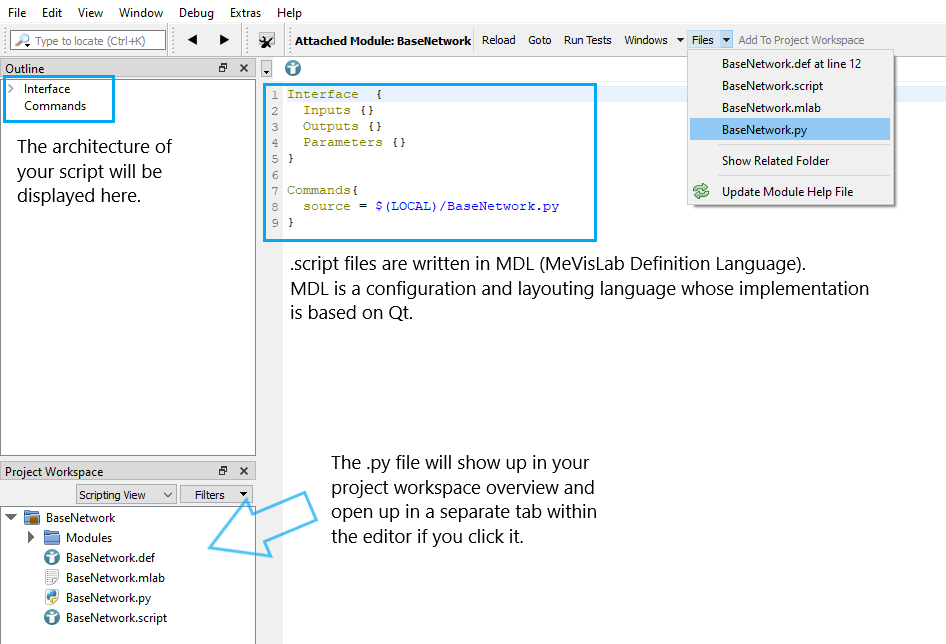Click the Update Module Help File icon
The image size is (946, 644).
pyautogui.click(x=701, y=191)
